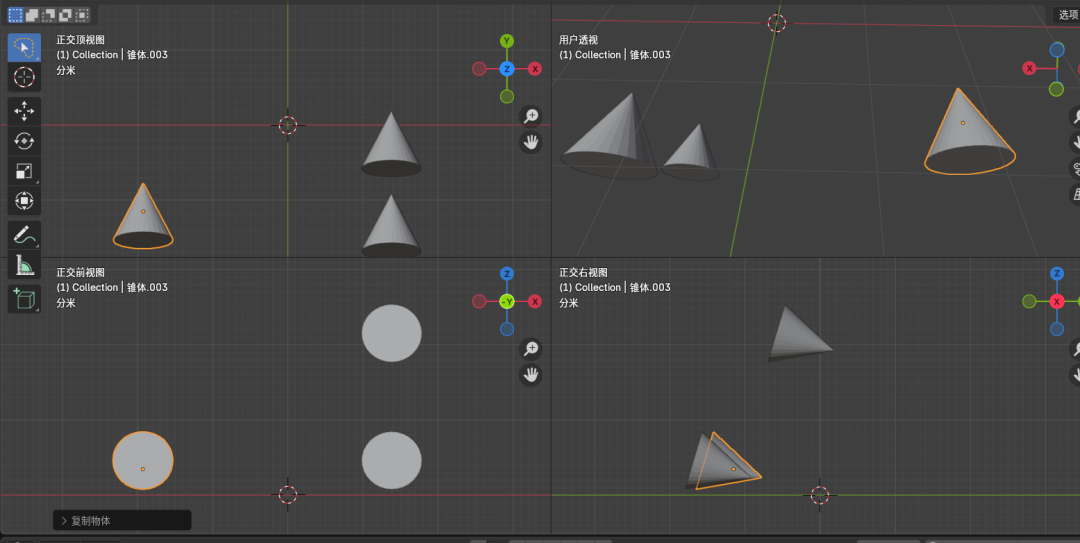Select the Scale tool

click(24, 171)
